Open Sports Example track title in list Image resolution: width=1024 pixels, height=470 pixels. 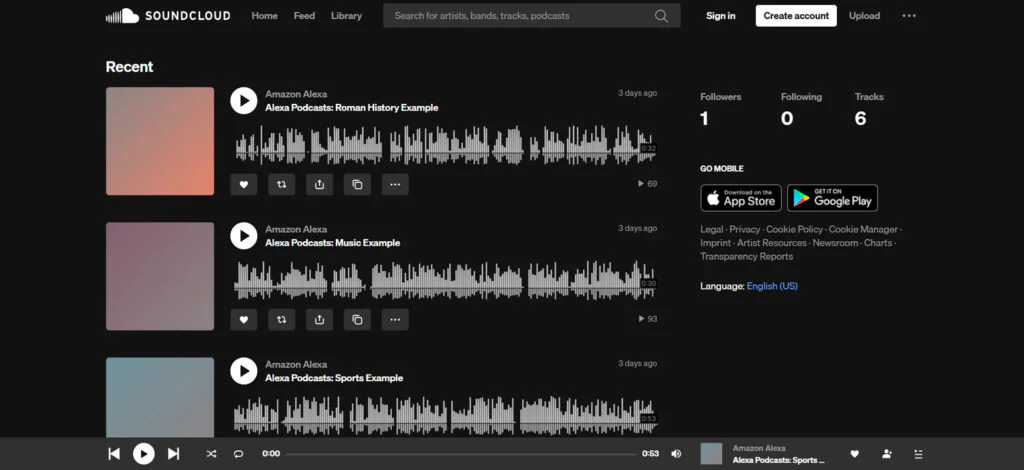334,378
